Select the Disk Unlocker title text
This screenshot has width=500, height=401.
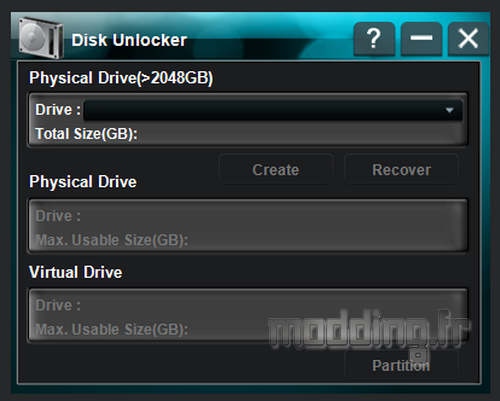point(129,40)
